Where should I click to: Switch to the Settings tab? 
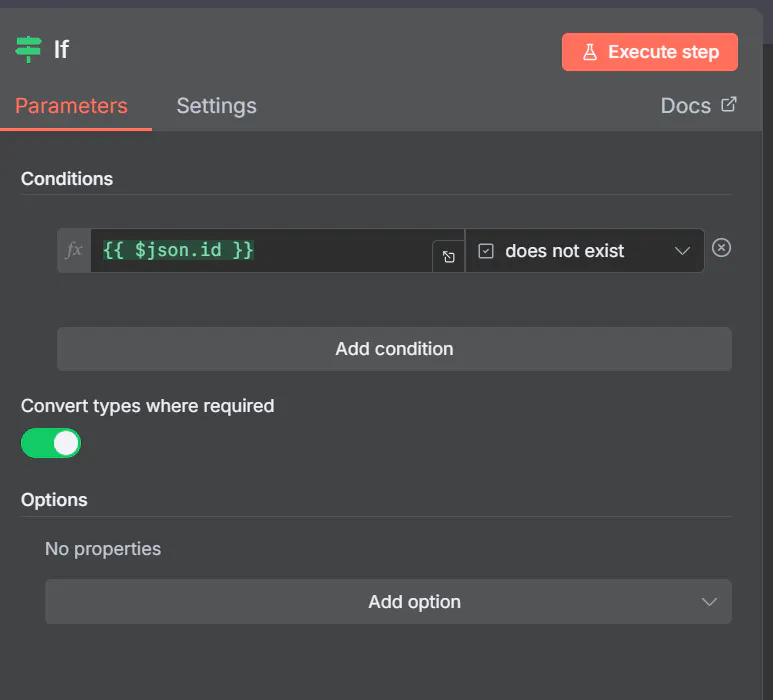tap(216, 106)
